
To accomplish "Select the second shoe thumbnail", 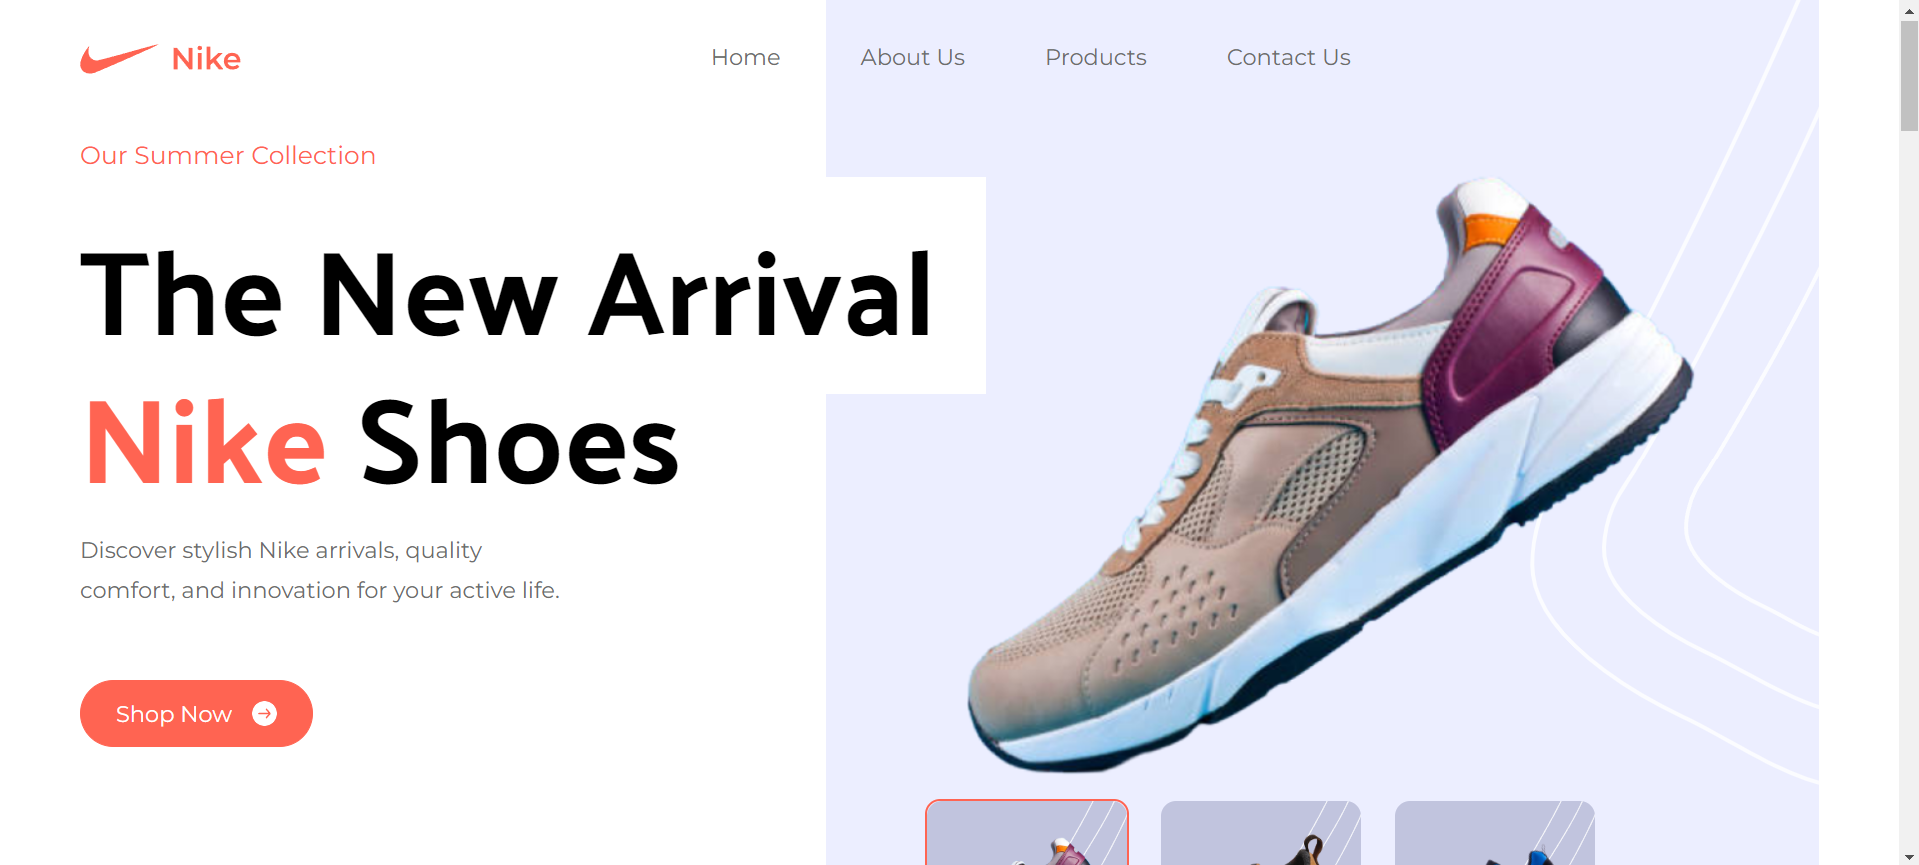I will (1261, 833).
